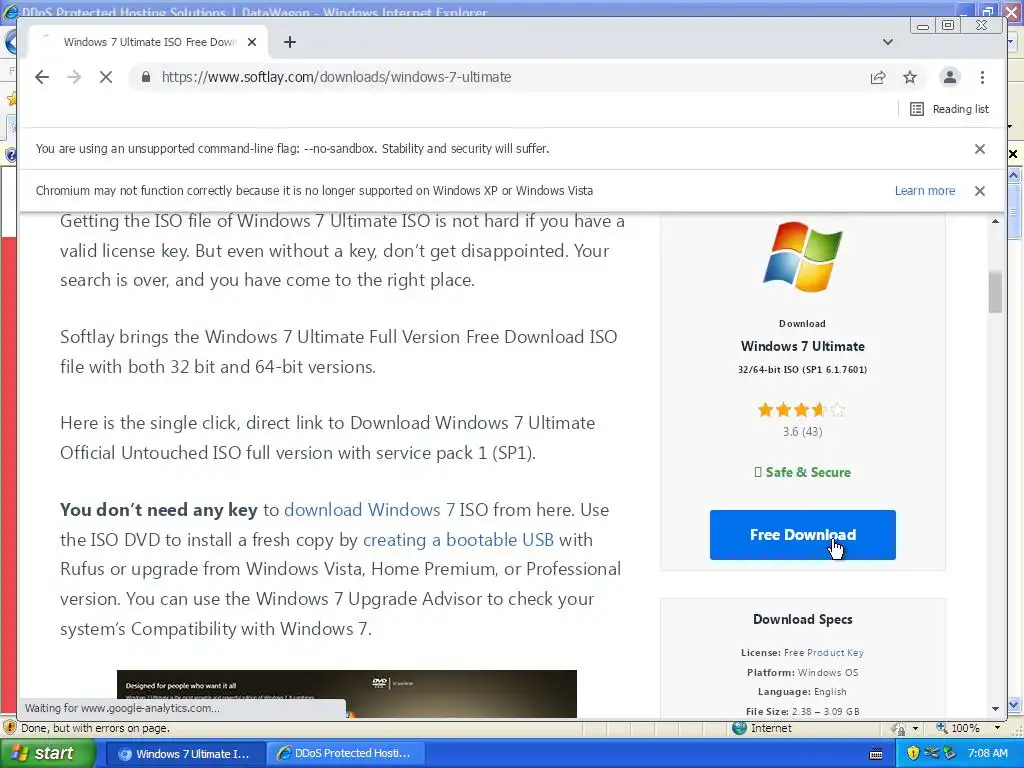Click the network tray icon
The width and height of the screenshot is (1024, 768).
(x=931, y=753)
